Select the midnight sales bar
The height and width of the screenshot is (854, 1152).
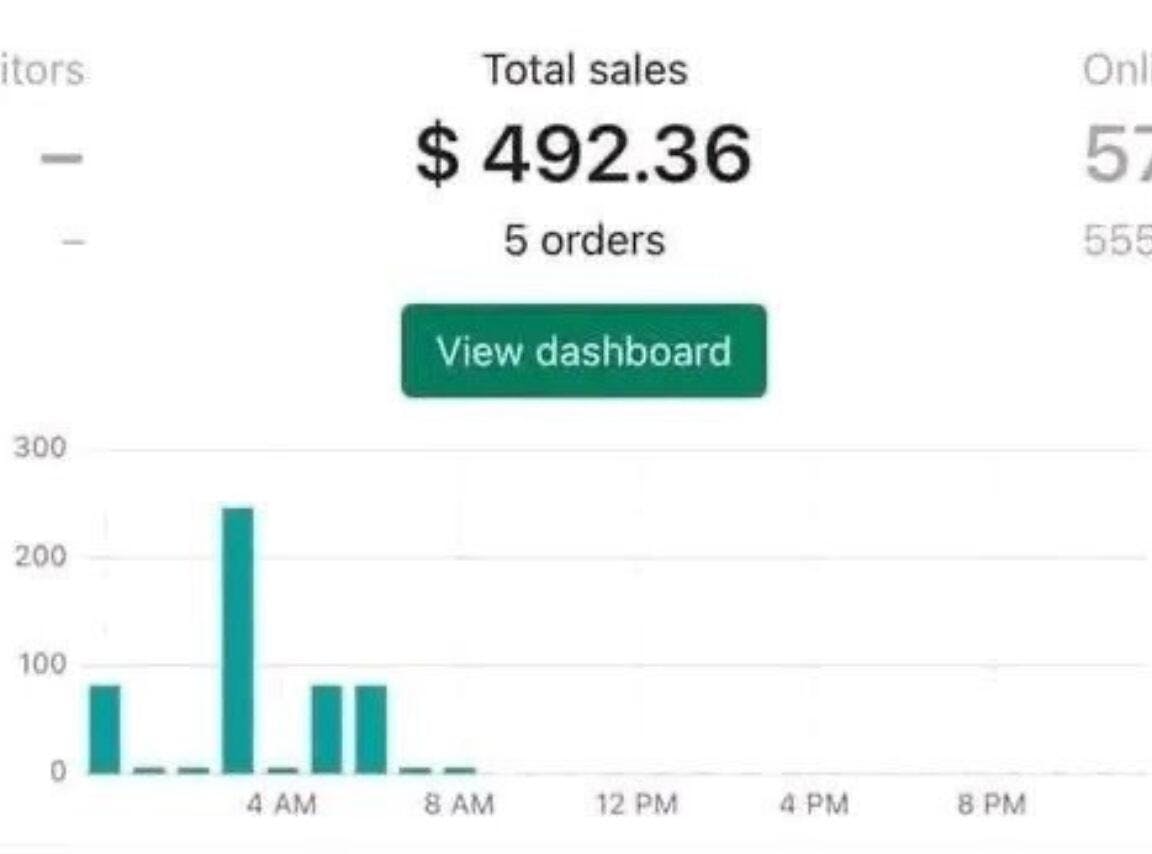[x=105, y=729]
